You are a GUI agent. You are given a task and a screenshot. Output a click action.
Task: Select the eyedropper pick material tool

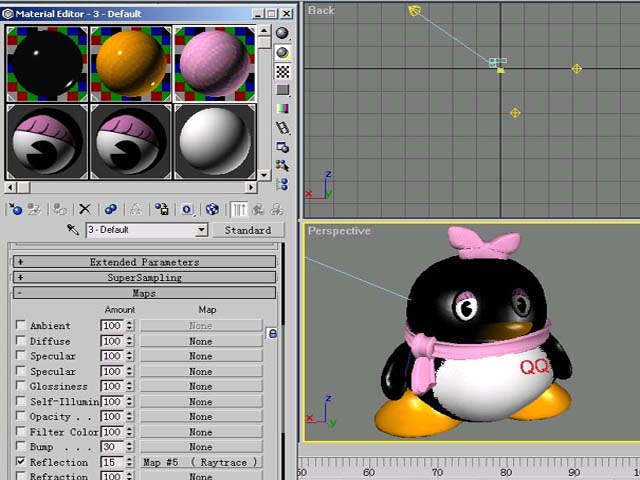point(73,230)
